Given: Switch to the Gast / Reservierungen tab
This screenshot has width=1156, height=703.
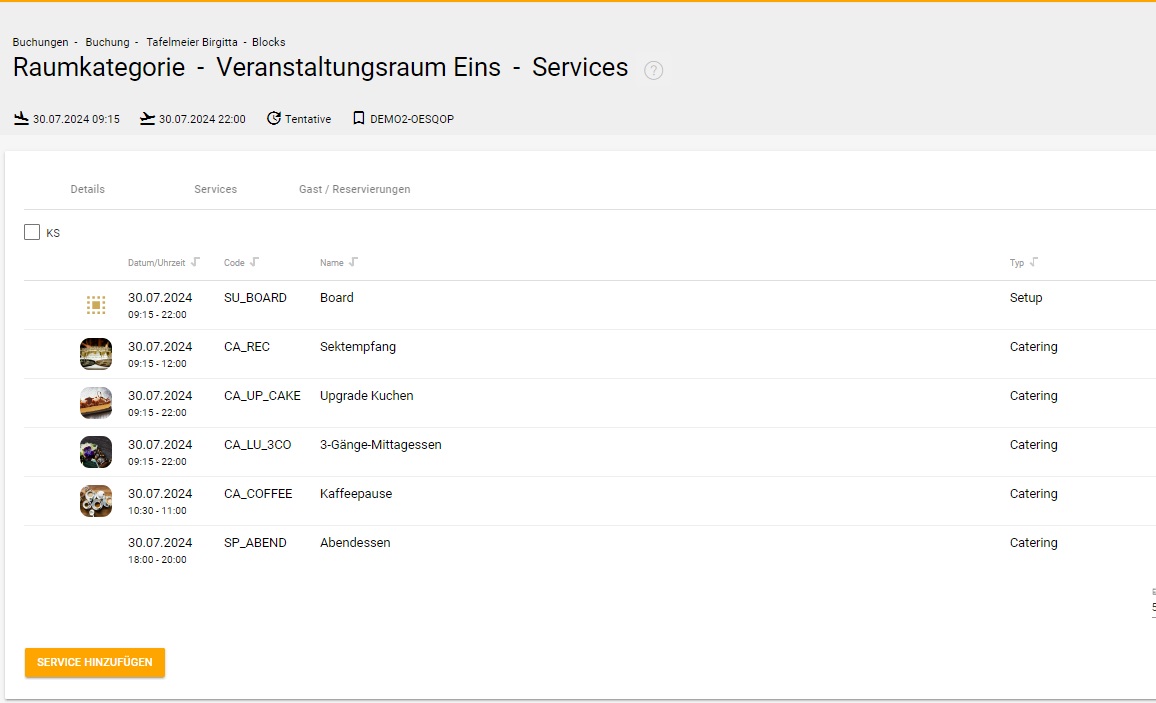Looking at the screenshot, I should 355,189.
